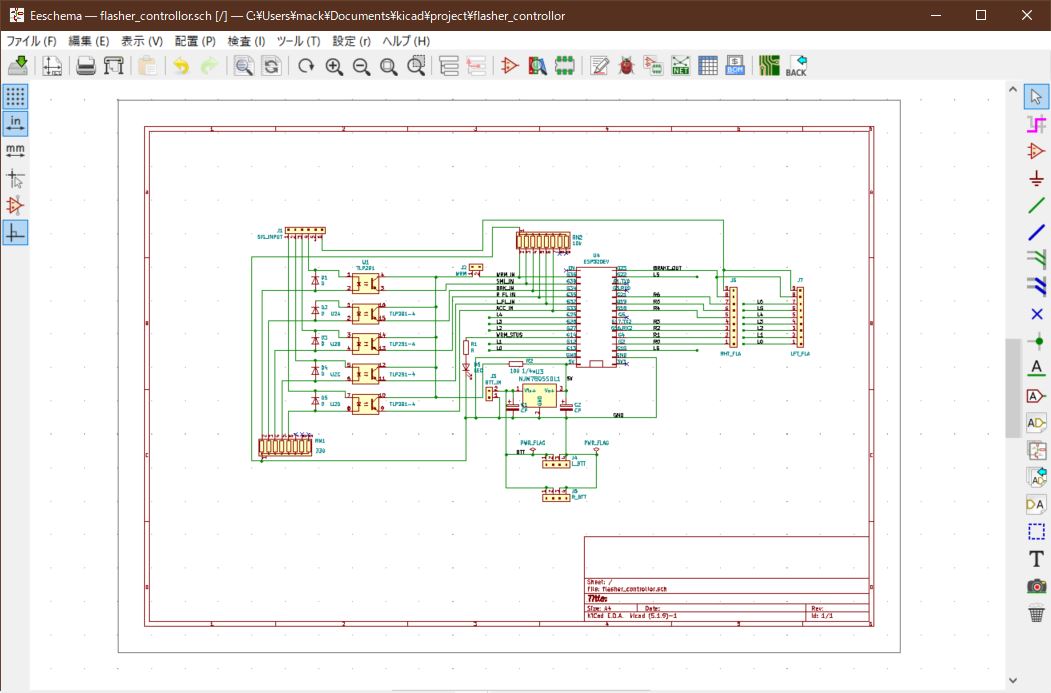Select the highlight net tool

point(1037,124)
